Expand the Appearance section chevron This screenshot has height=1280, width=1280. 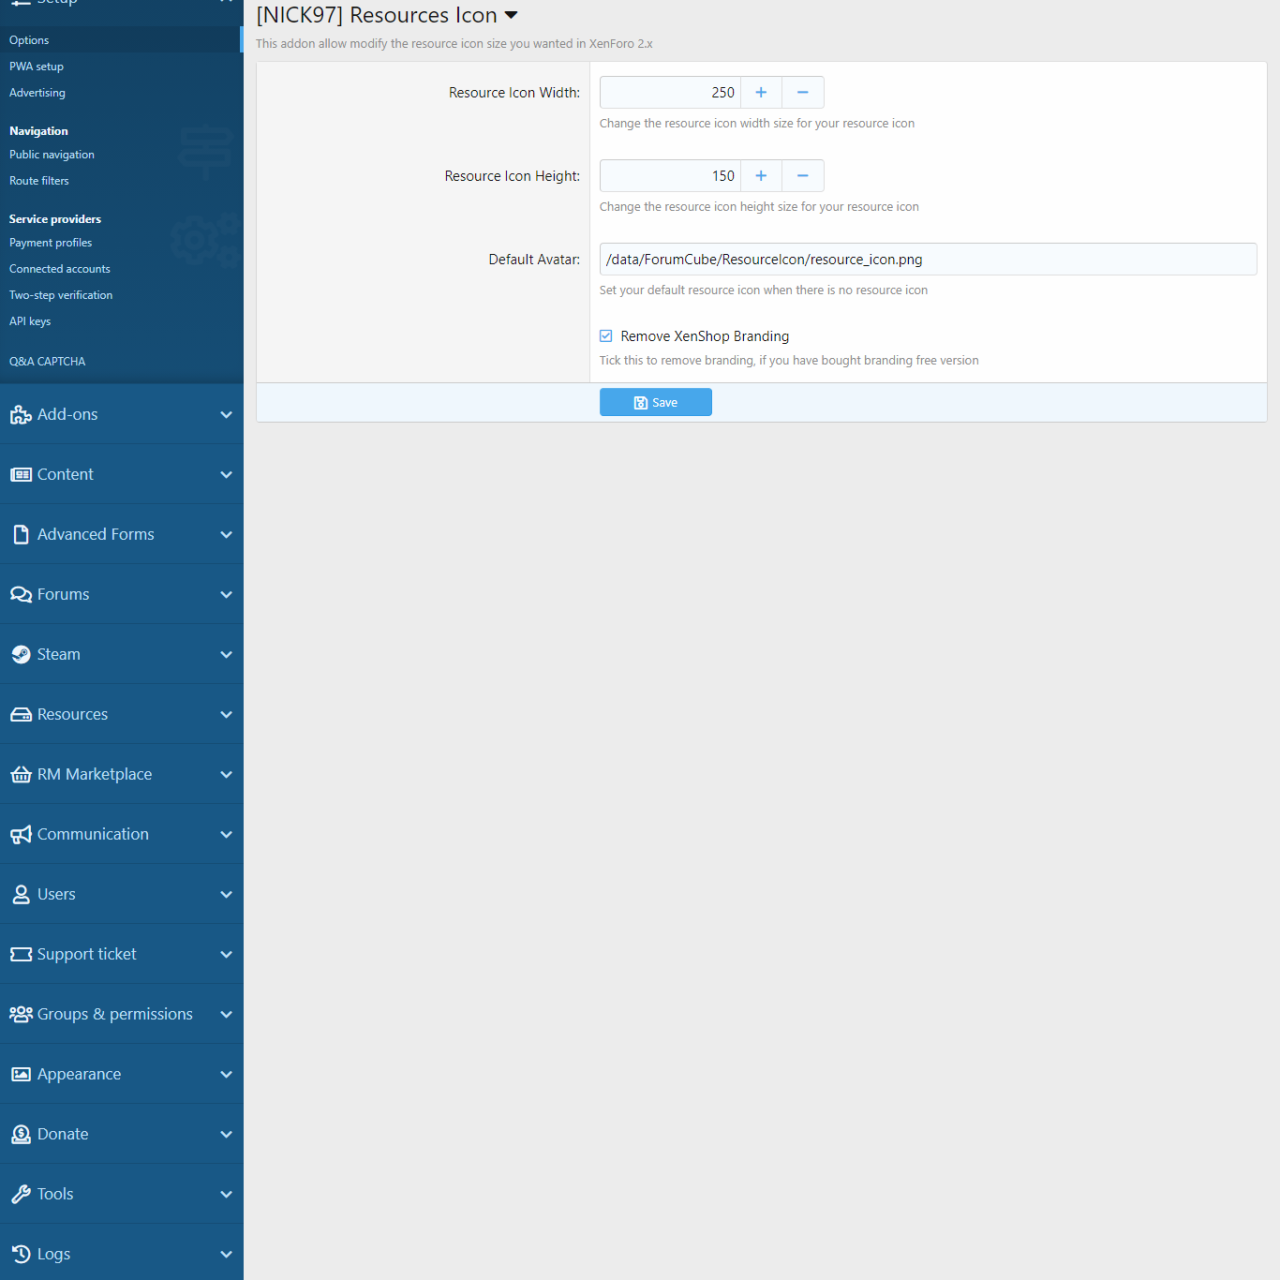pyautogui.click(x=226, y=1074)
